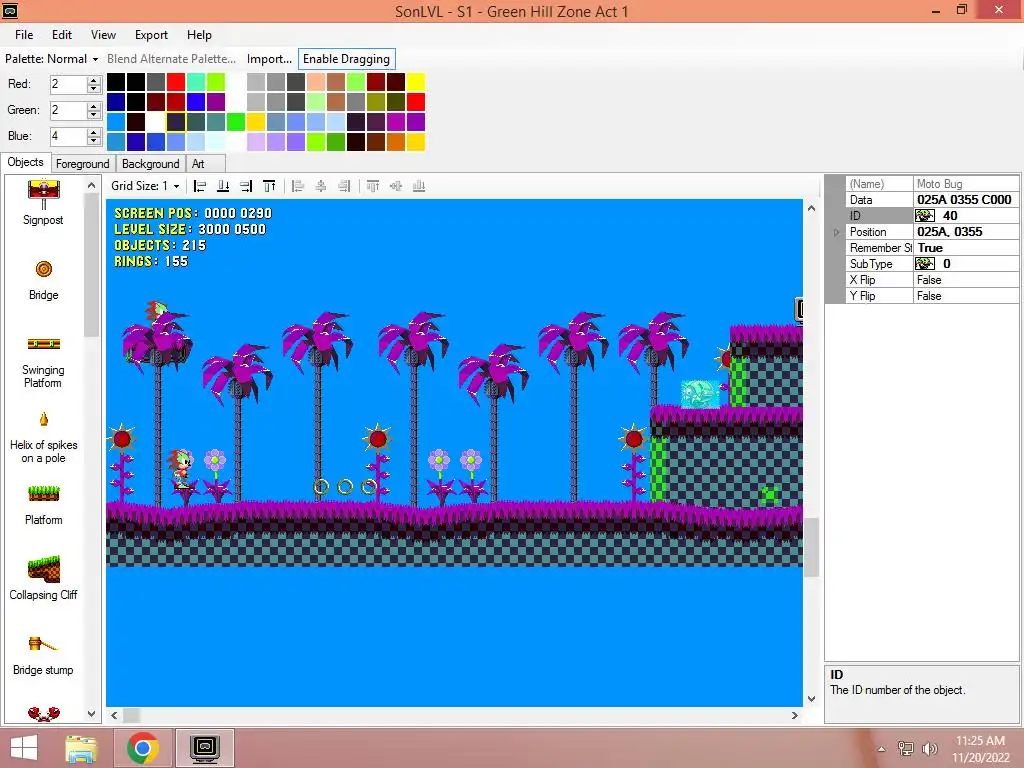The height and width of the screenshot is (768, 1024).
Task: Click the level view's horizontal scrollbar right arrow
Action: tap(794, 716)
